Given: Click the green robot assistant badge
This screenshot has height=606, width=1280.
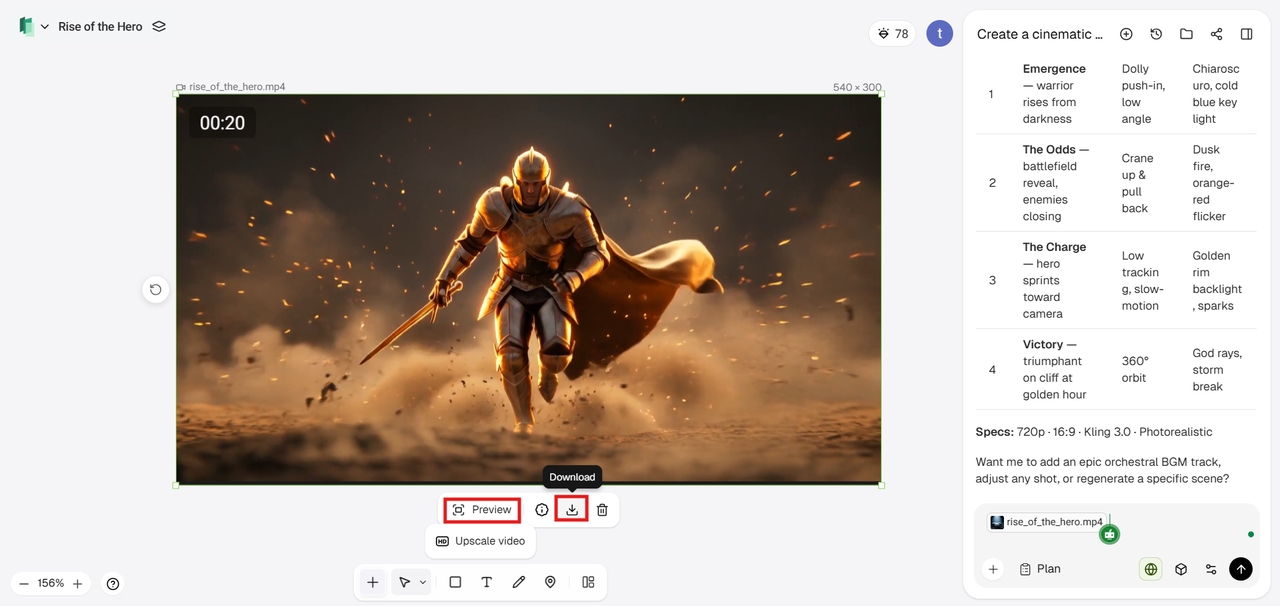Looking at the screenshot, I should (x=1109, y=534).
